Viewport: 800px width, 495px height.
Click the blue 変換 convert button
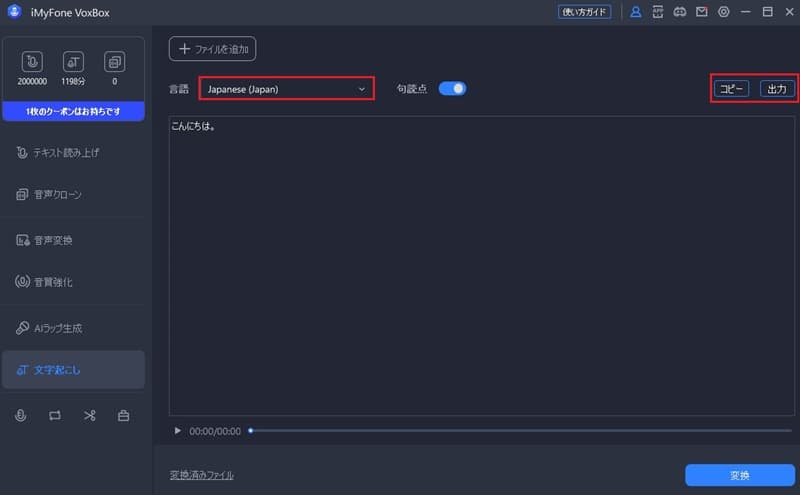(740, 475)
